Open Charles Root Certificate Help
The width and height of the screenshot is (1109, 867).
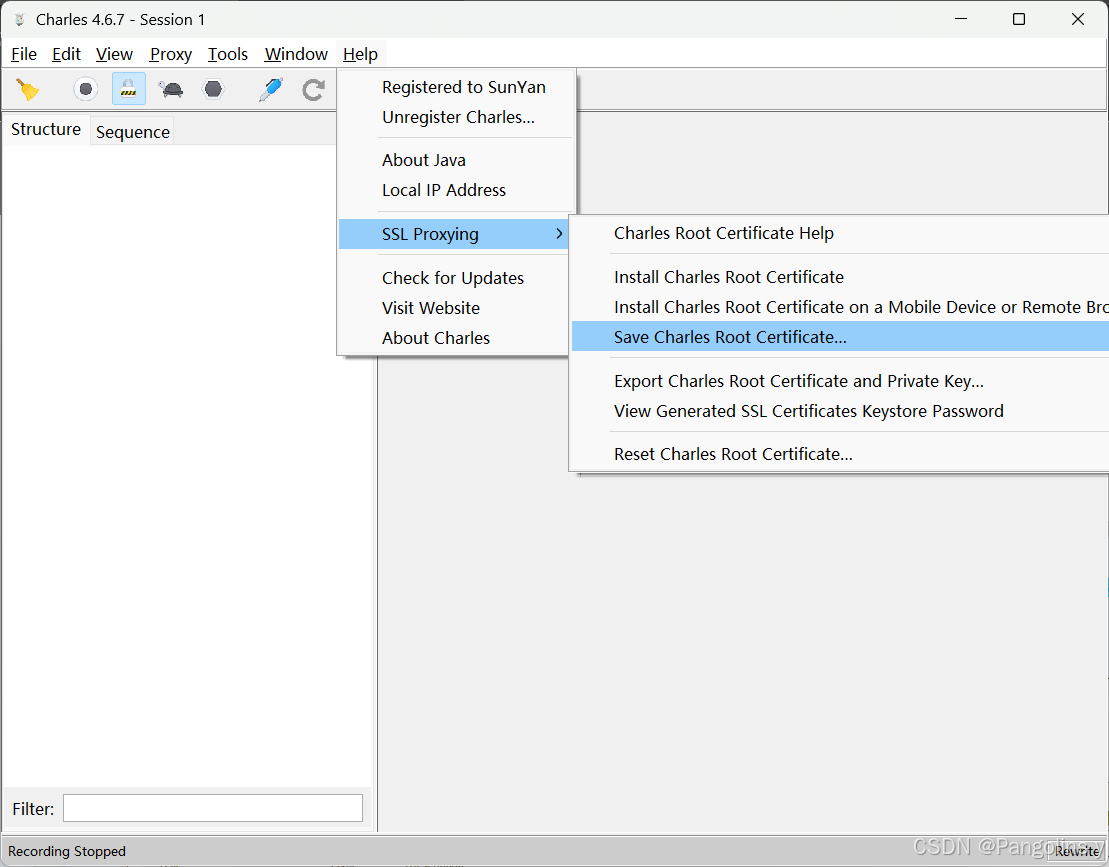coord(840,233)
